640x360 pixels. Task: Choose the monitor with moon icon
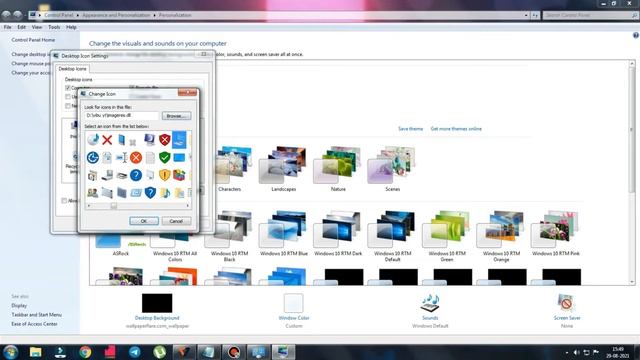(x=150, y=140)
